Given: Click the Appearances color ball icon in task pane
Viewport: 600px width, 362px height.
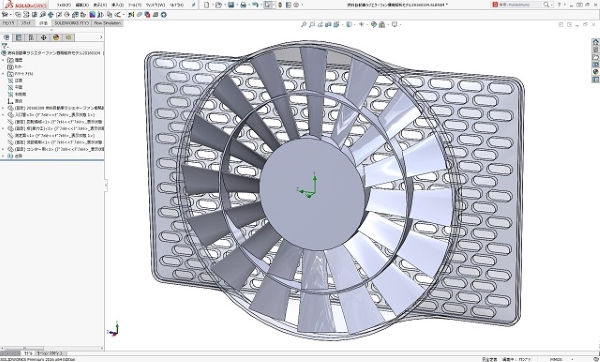Looking at the screenshot, I should pos(595,72).
